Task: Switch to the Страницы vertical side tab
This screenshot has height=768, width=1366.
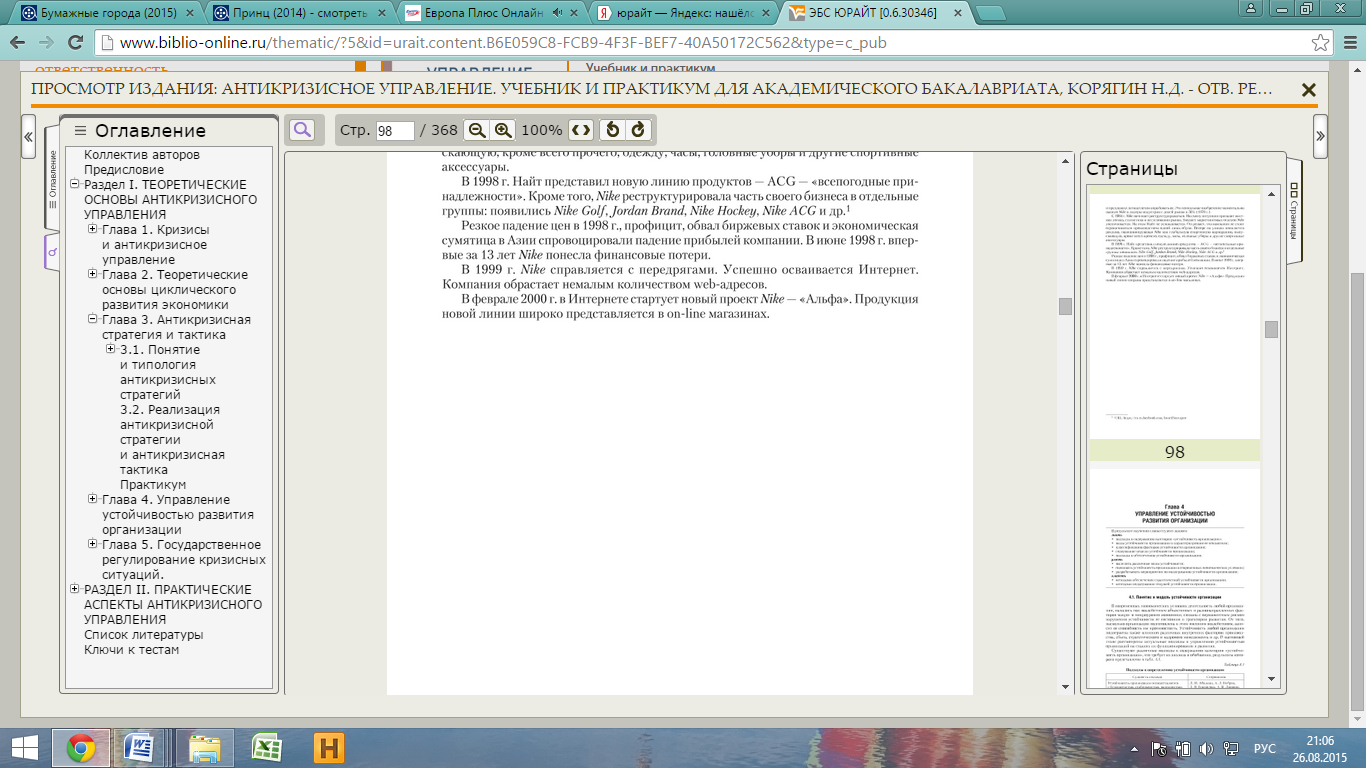Action: 1294,211
